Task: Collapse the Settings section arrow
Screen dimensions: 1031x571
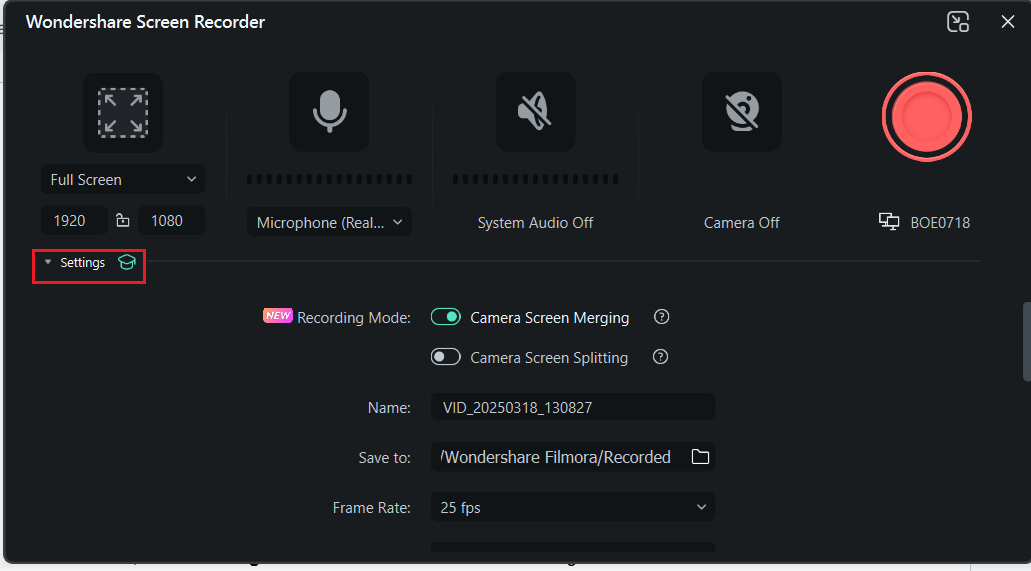Action: pyautogui.click(x=47, y=262)
